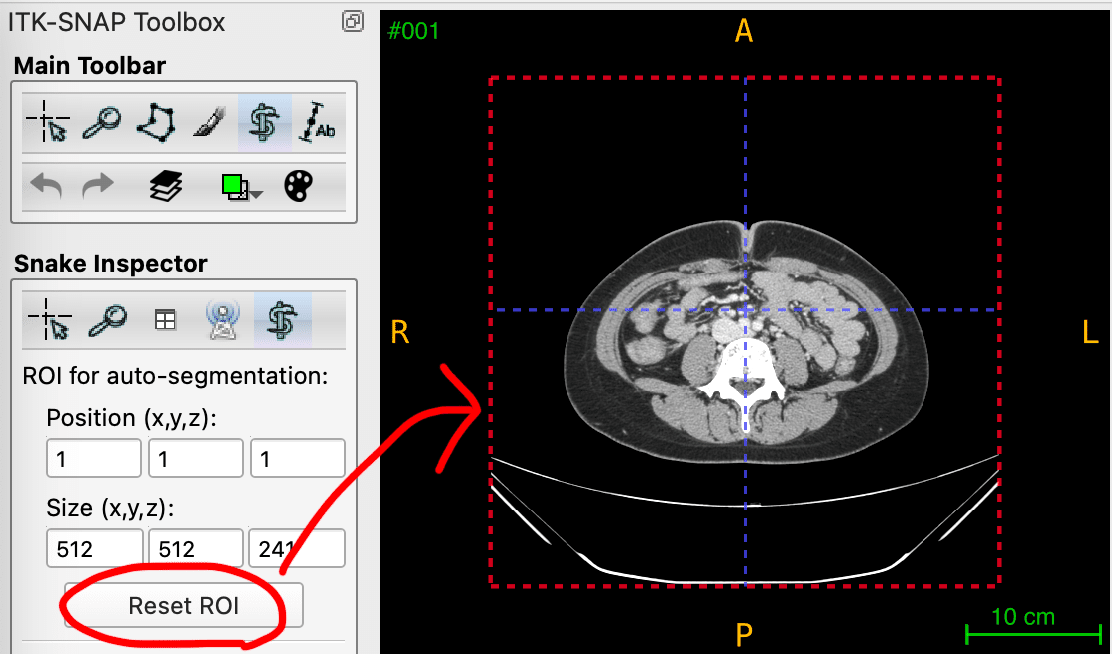
Task: Click the Reset ROI button
Action: coord(184,606)
